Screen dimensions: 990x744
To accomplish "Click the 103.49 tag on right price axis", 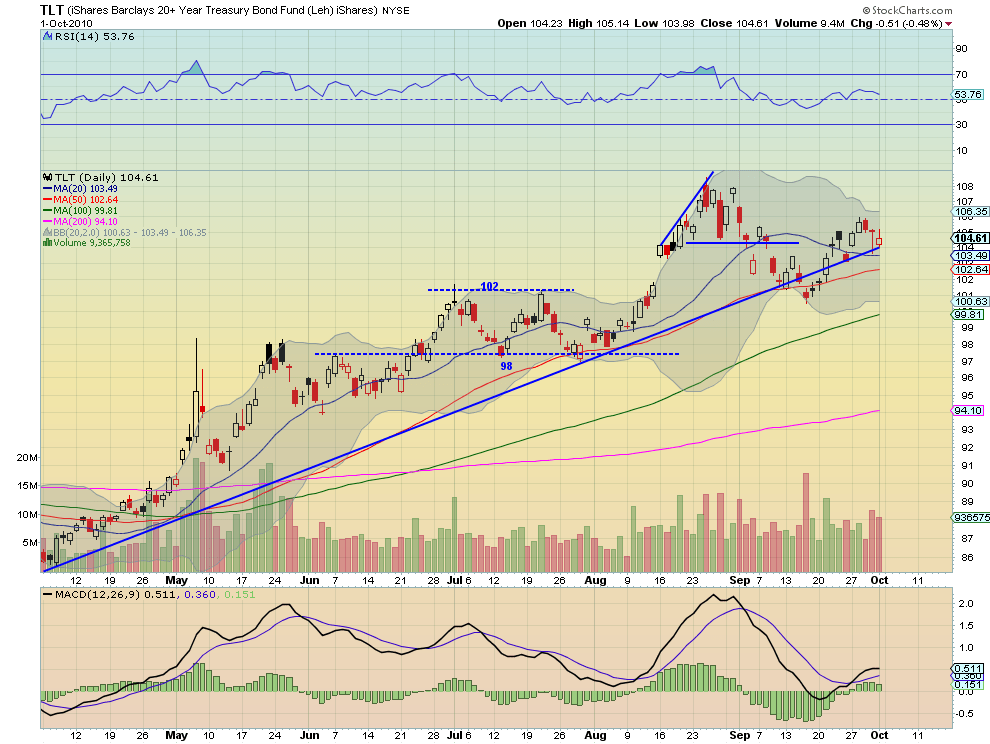I will pos(970,256).
